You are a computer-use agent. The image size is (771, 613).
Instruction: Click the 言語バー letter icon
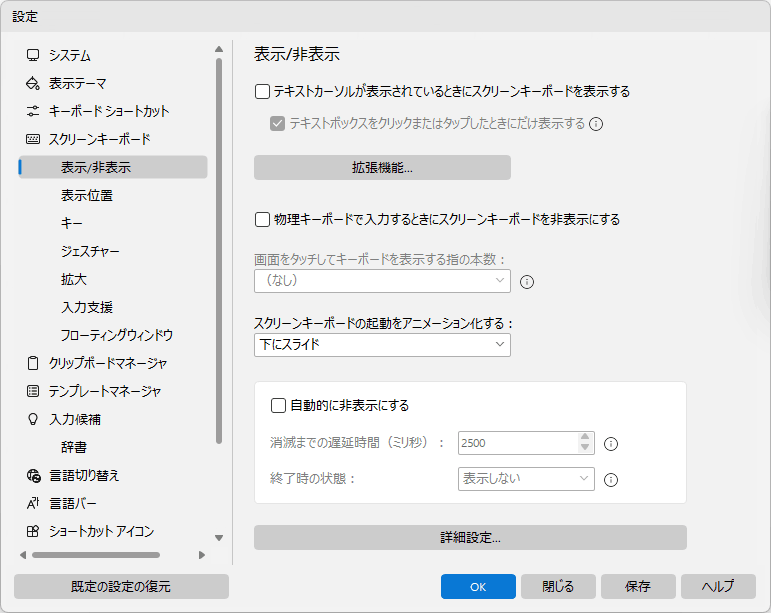click(33, 503)
